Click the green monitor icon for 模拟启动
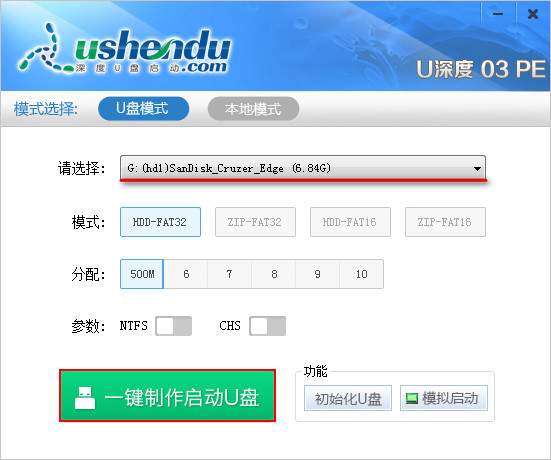551x460 pixels. (411, 399)
